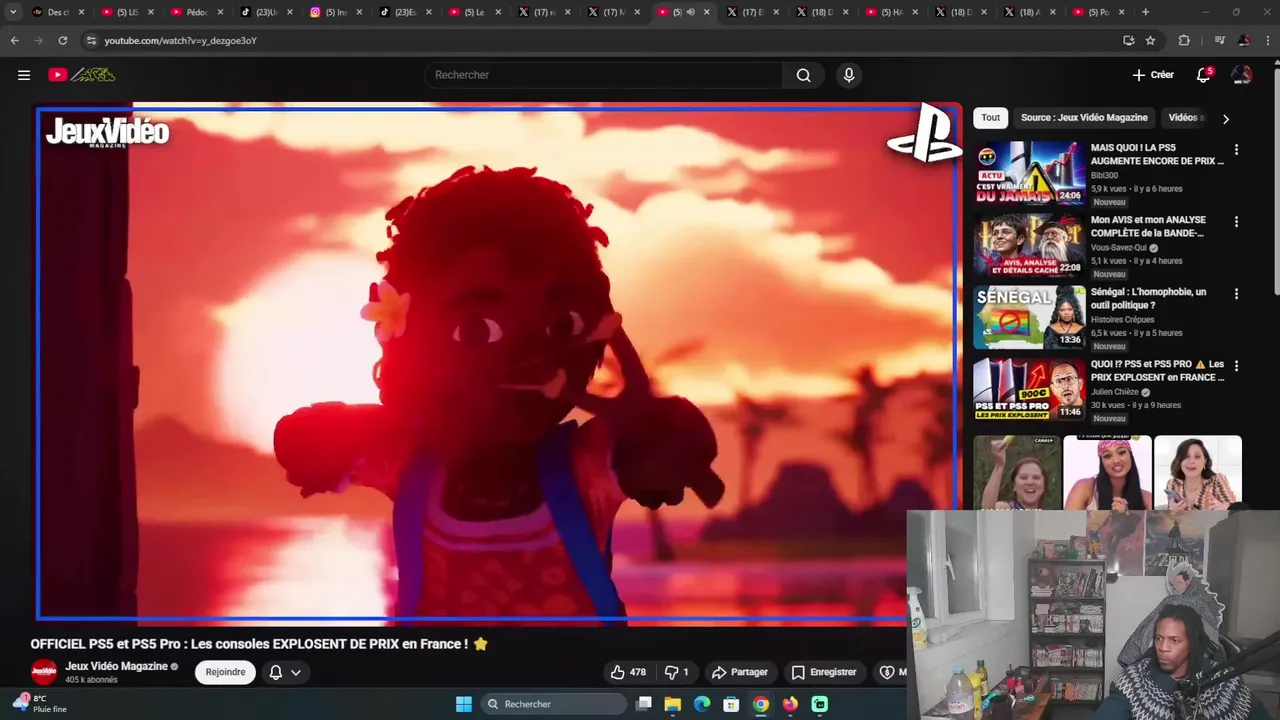The height and width of the screenshot is (720, 1280).
Task: Open Firefox from the taskbar
Action: [x=790, y=704]
